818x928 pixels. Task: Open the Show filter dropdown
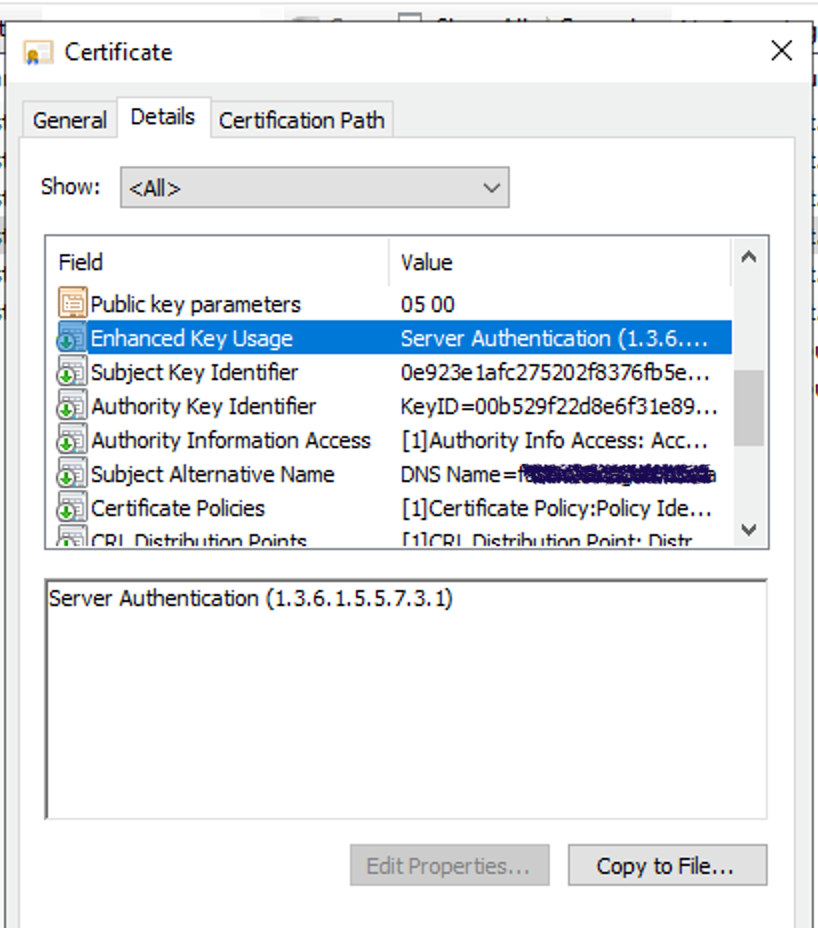314,188
